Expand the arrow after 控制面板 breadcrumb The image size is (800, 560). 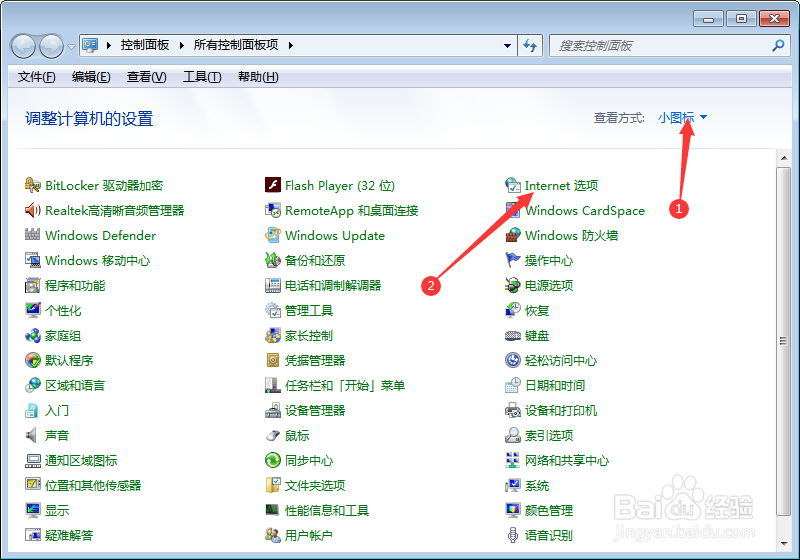pyautogui.click(x=182, y=45)
